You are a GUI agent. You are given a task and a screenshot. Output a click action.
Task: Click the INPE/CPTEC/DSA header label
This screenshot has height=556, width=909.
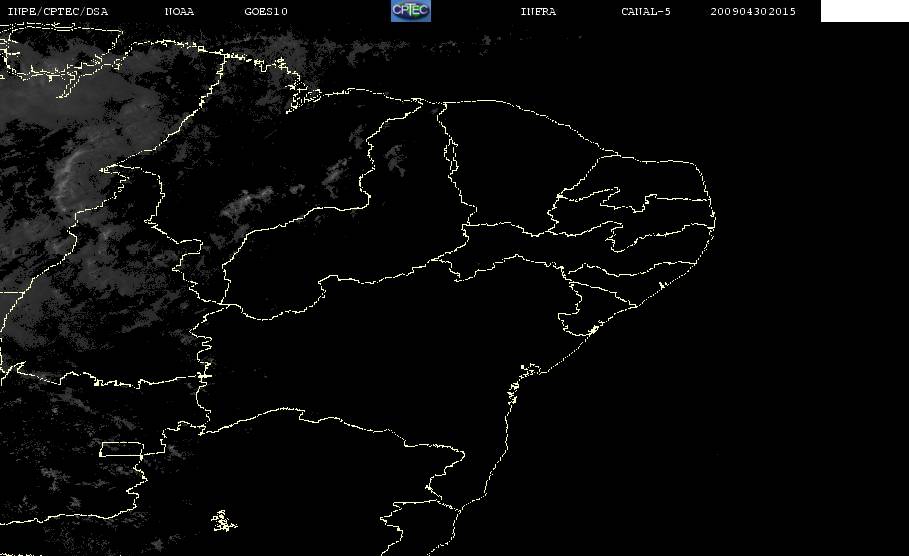[x=57, y=12]
